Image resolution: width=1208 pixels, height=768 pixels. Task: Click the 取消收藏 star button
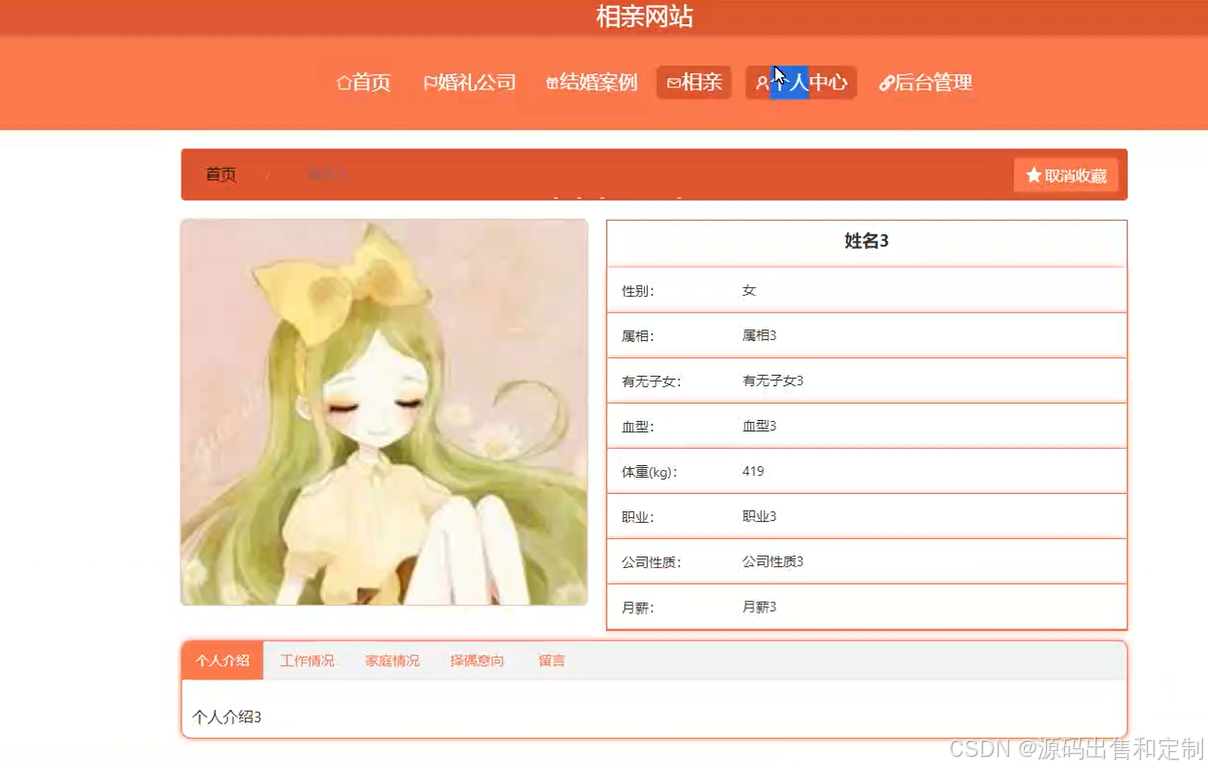[1066, 175]
